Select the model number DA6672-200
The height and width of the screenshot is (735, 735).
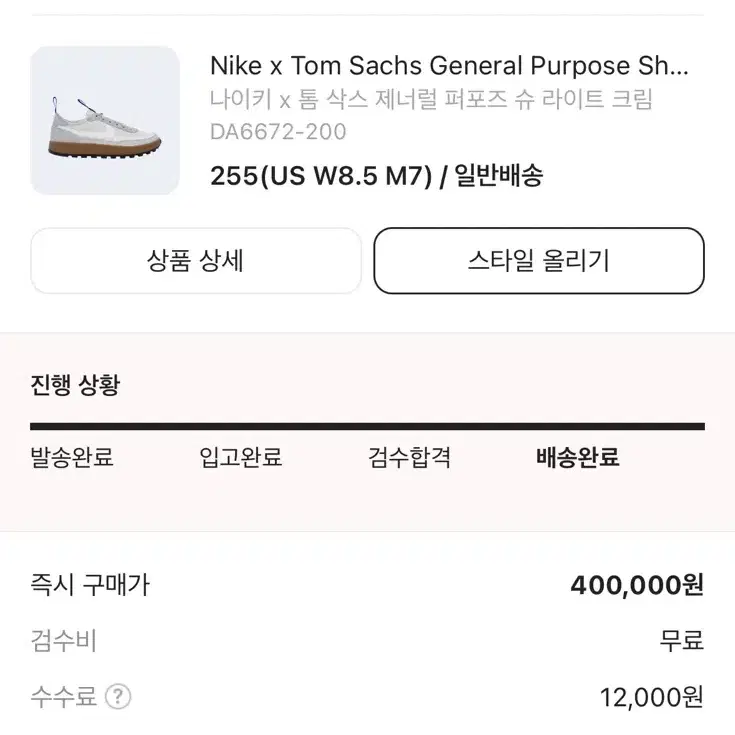[278, 131]
